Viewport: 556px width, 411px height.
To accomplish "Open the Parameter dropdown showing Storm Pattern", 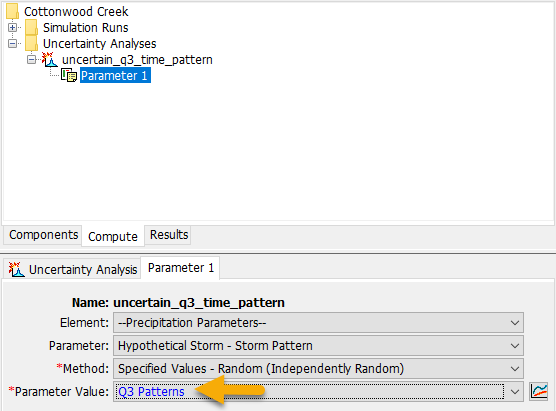I will click(318, 346).
